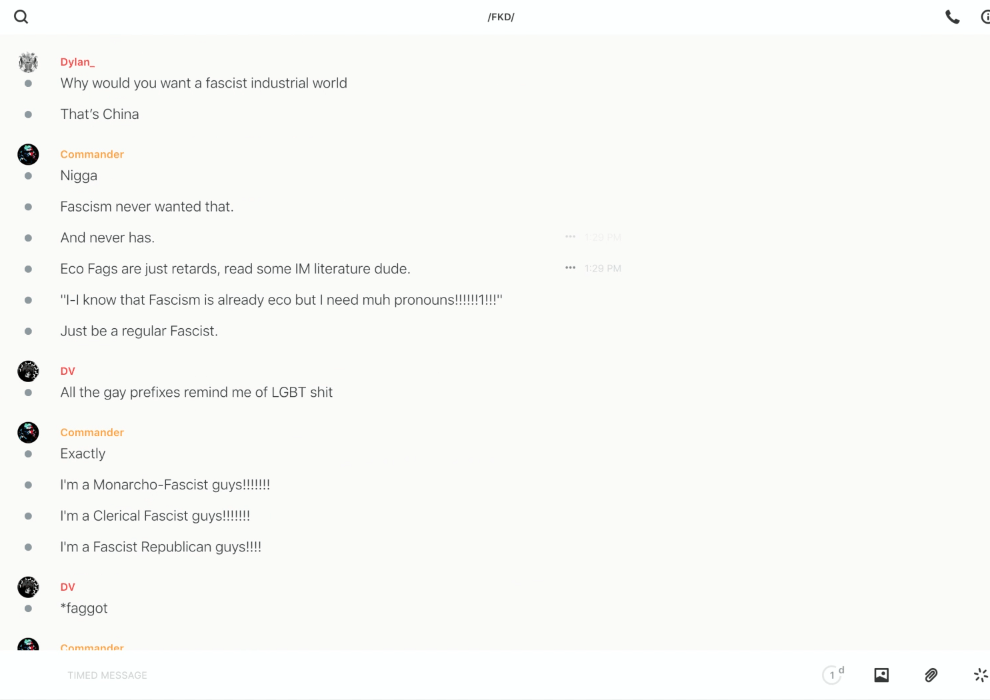Select the 'That's China' message
The image size is (990, 700).
pyautogui.click(x=99, y=114)
